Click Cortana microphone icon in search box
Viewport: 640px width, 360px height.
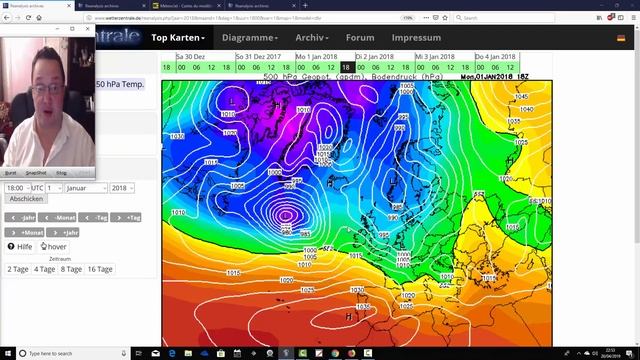pos(124,353)
